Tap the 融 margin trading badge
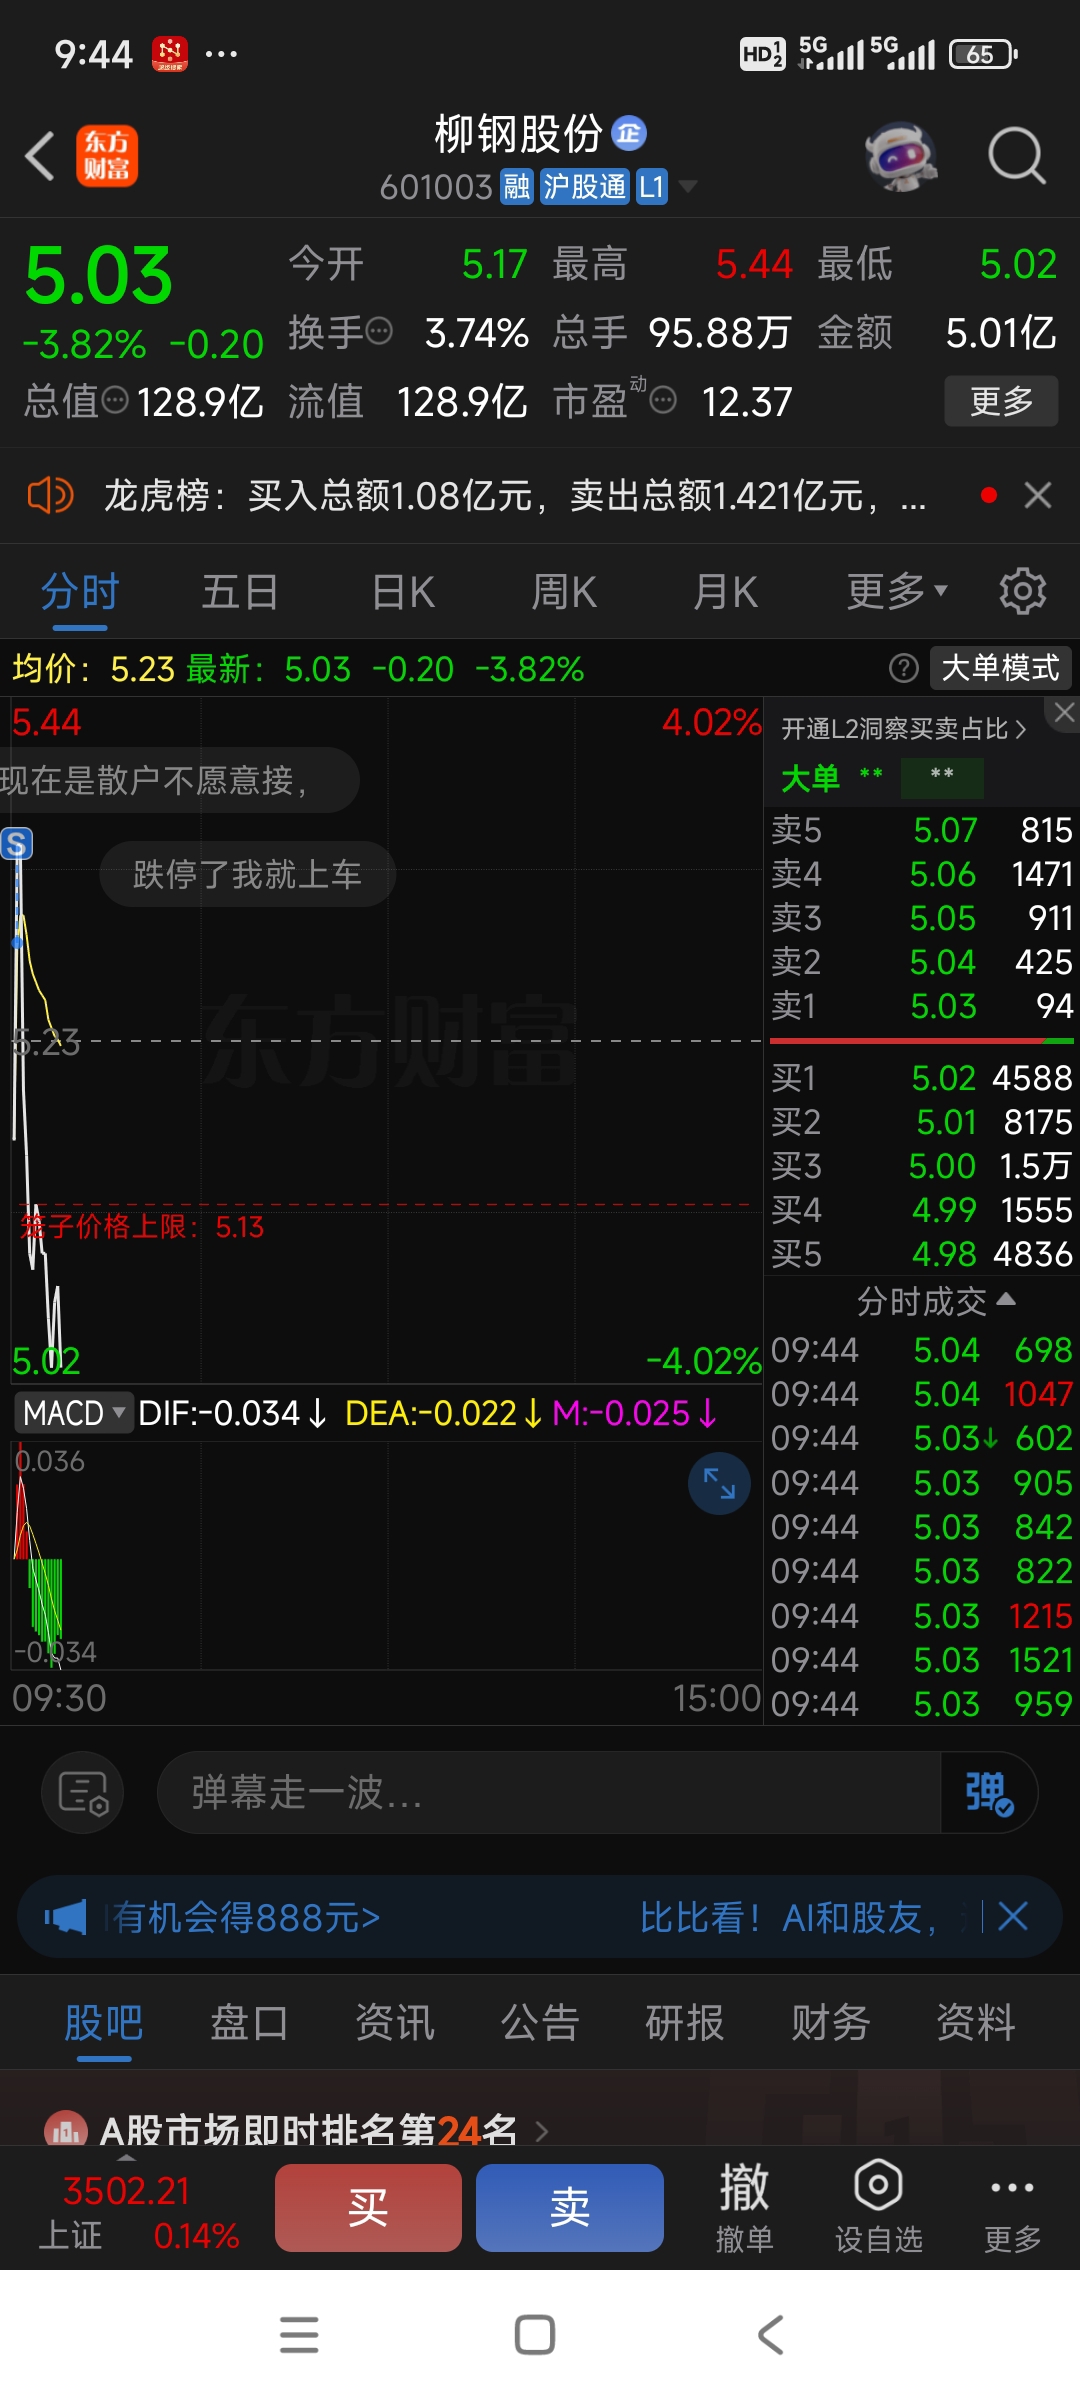This screenshot has height=2400, width=1080. click(516, 187)
